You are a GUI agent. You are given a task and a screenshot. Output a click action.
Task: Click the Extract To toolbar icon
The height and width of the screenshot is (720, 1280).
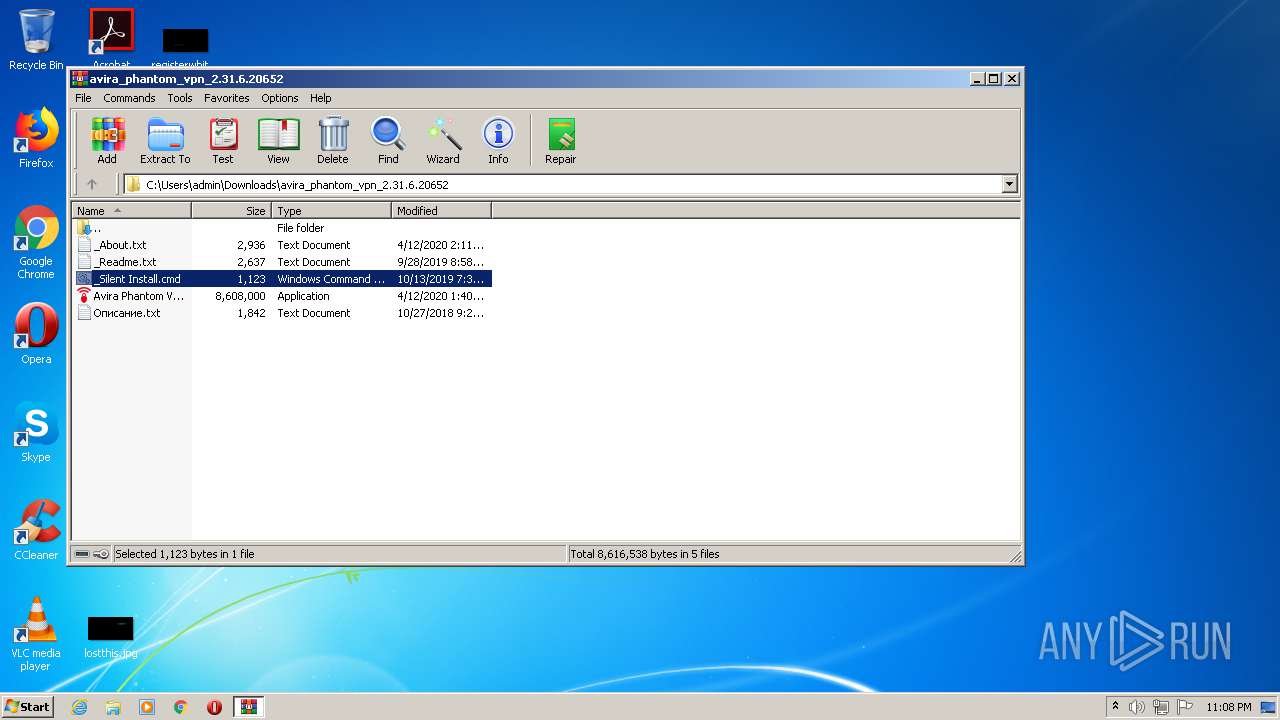coord(165,141)
